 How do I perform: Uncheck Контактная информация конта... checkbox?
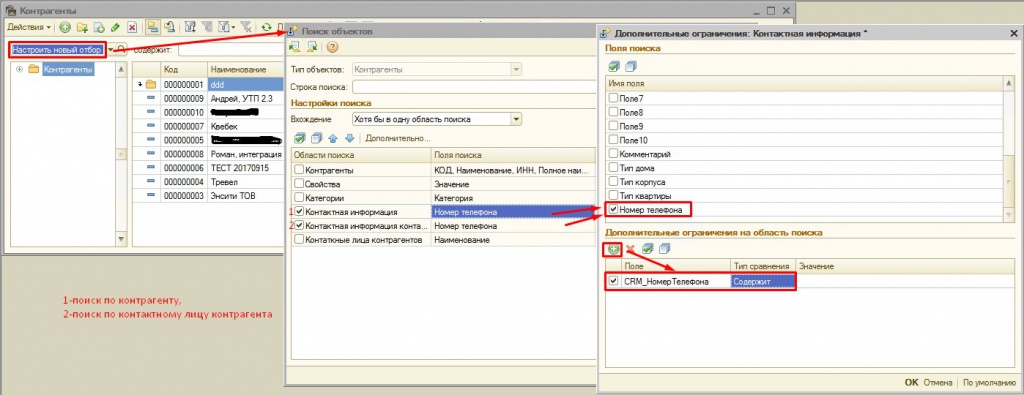[x=299, y=225]
